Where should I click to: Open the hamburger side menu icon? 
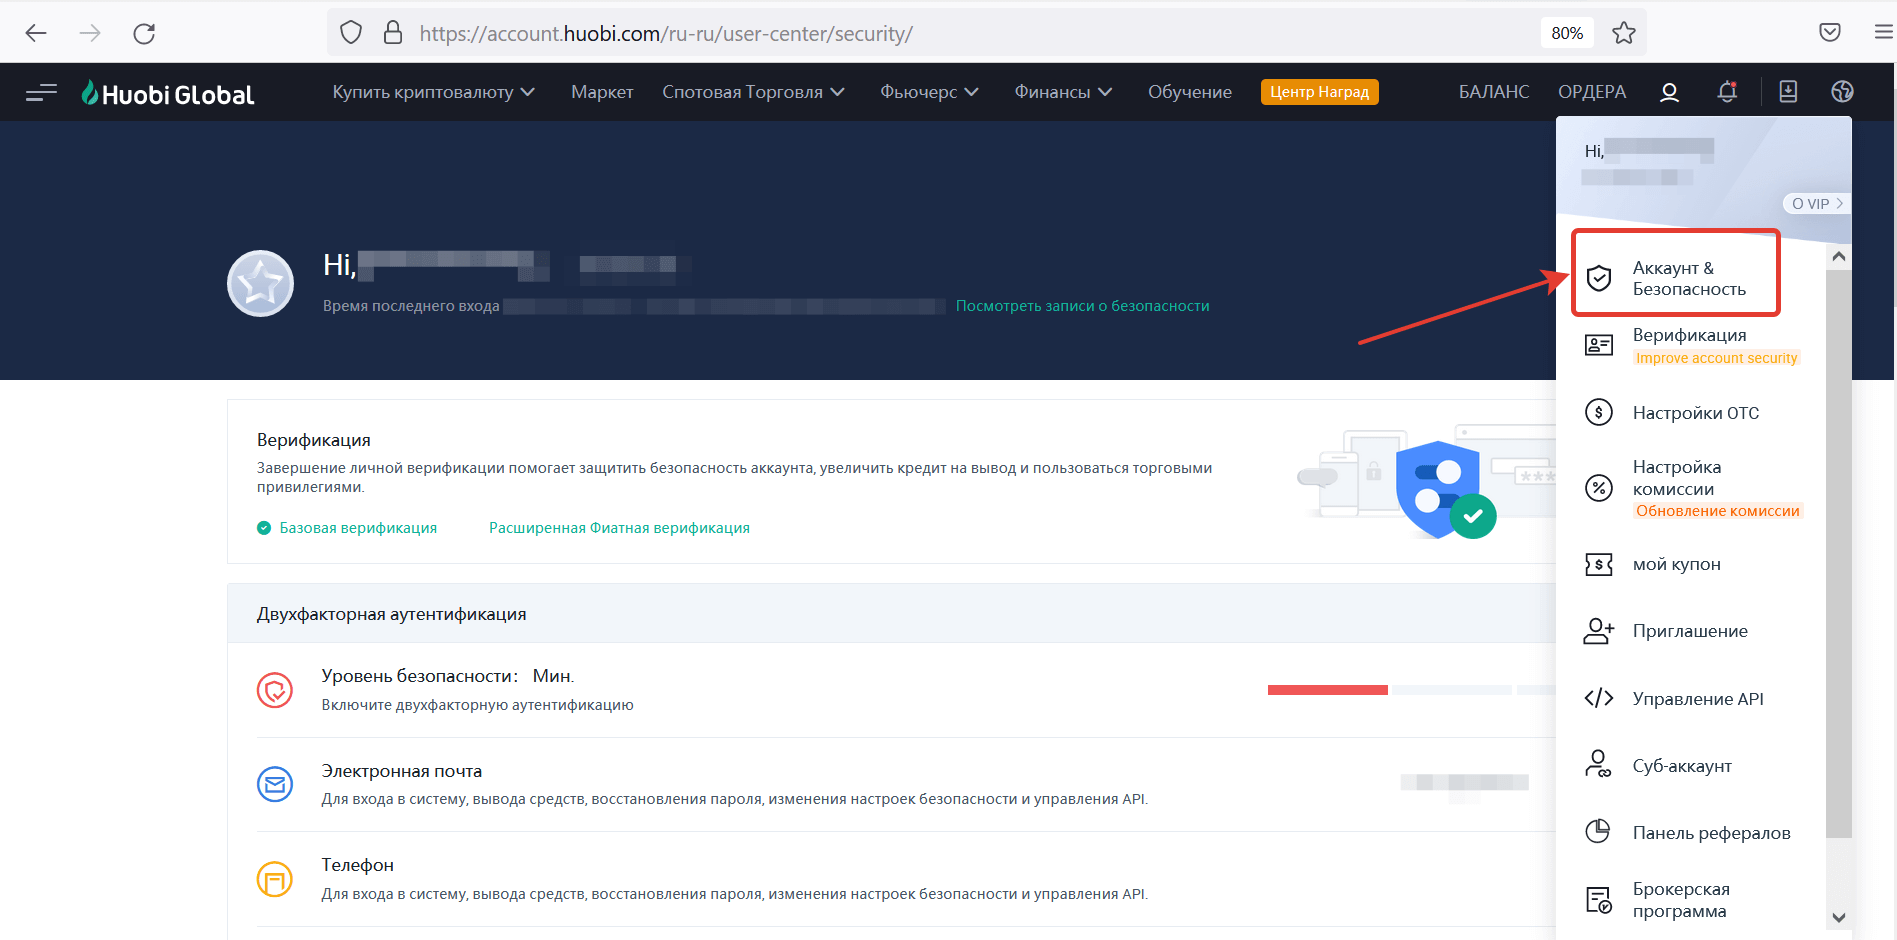41,93
